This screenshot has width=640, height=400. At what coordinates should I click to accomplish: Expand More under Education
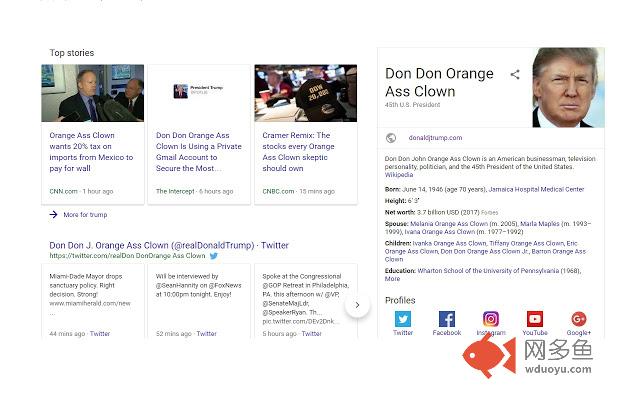392,279
